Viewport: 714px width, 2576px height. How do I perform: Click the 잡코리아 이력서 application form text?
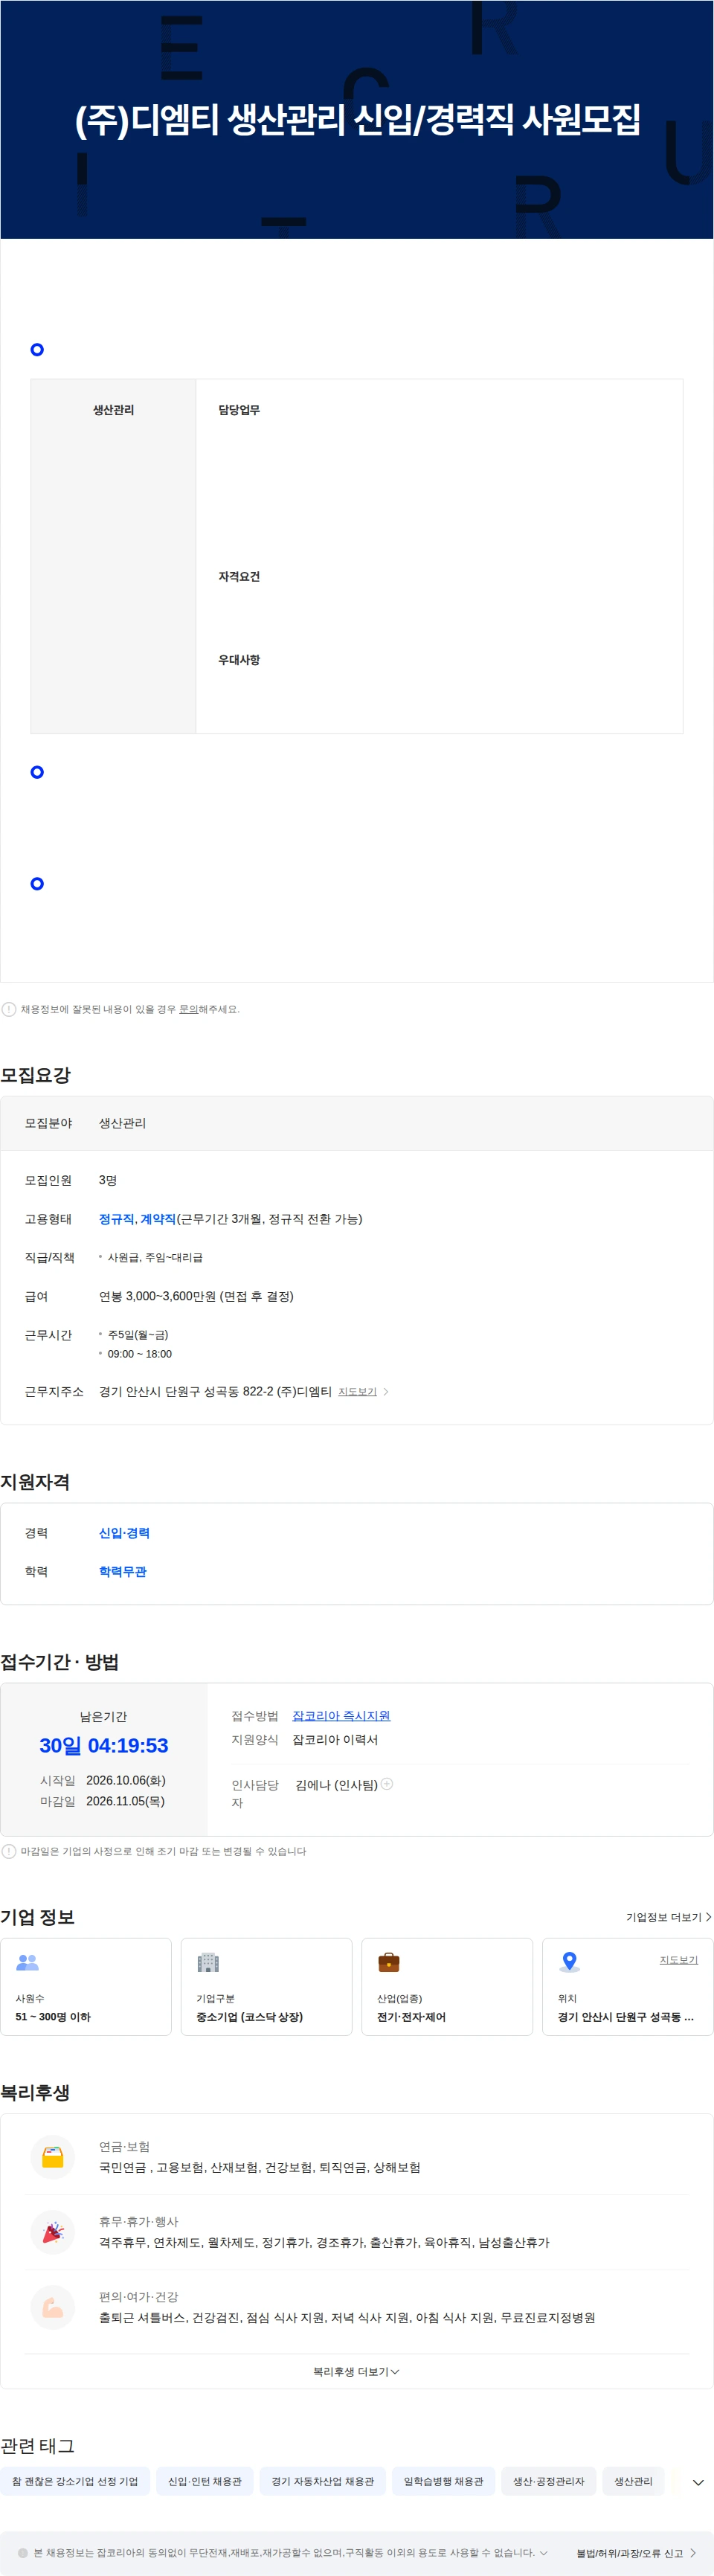click(335, 1740)
